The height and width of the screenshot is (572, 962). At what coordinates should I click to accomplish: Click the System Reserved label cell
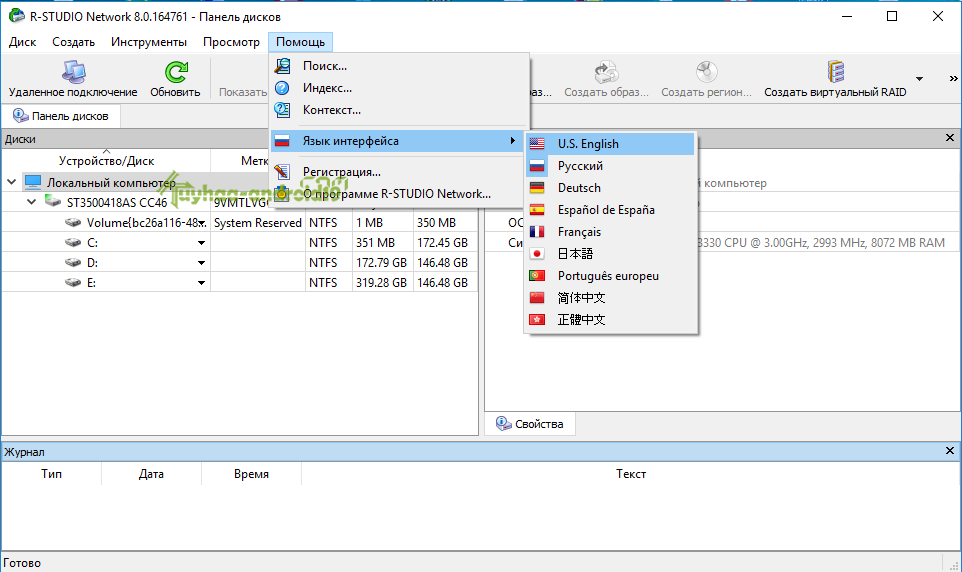tap(258, 223)
